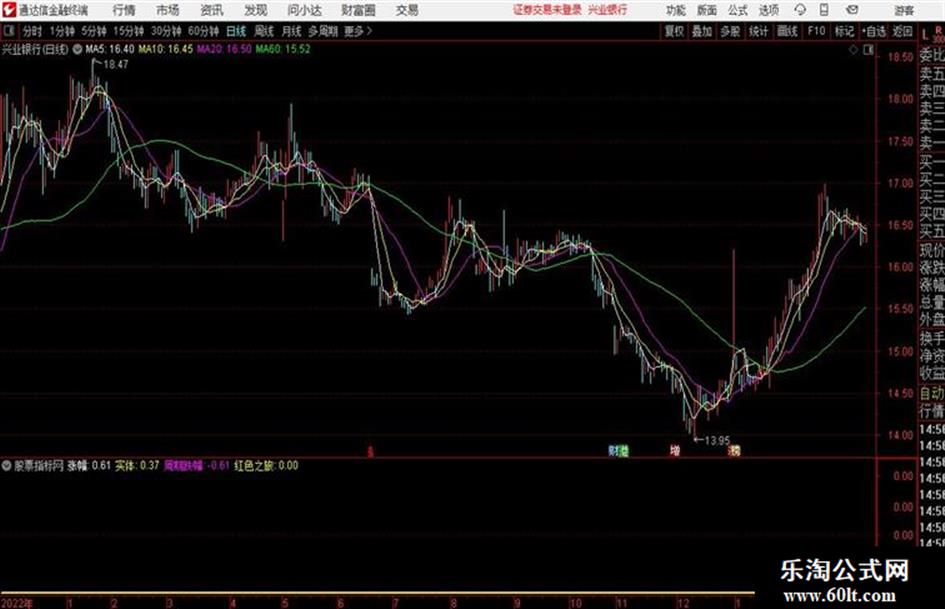Switch to 30分钟 chart period
The height and width of the screenshot is (609, 945).
click(x=166, y=31)
